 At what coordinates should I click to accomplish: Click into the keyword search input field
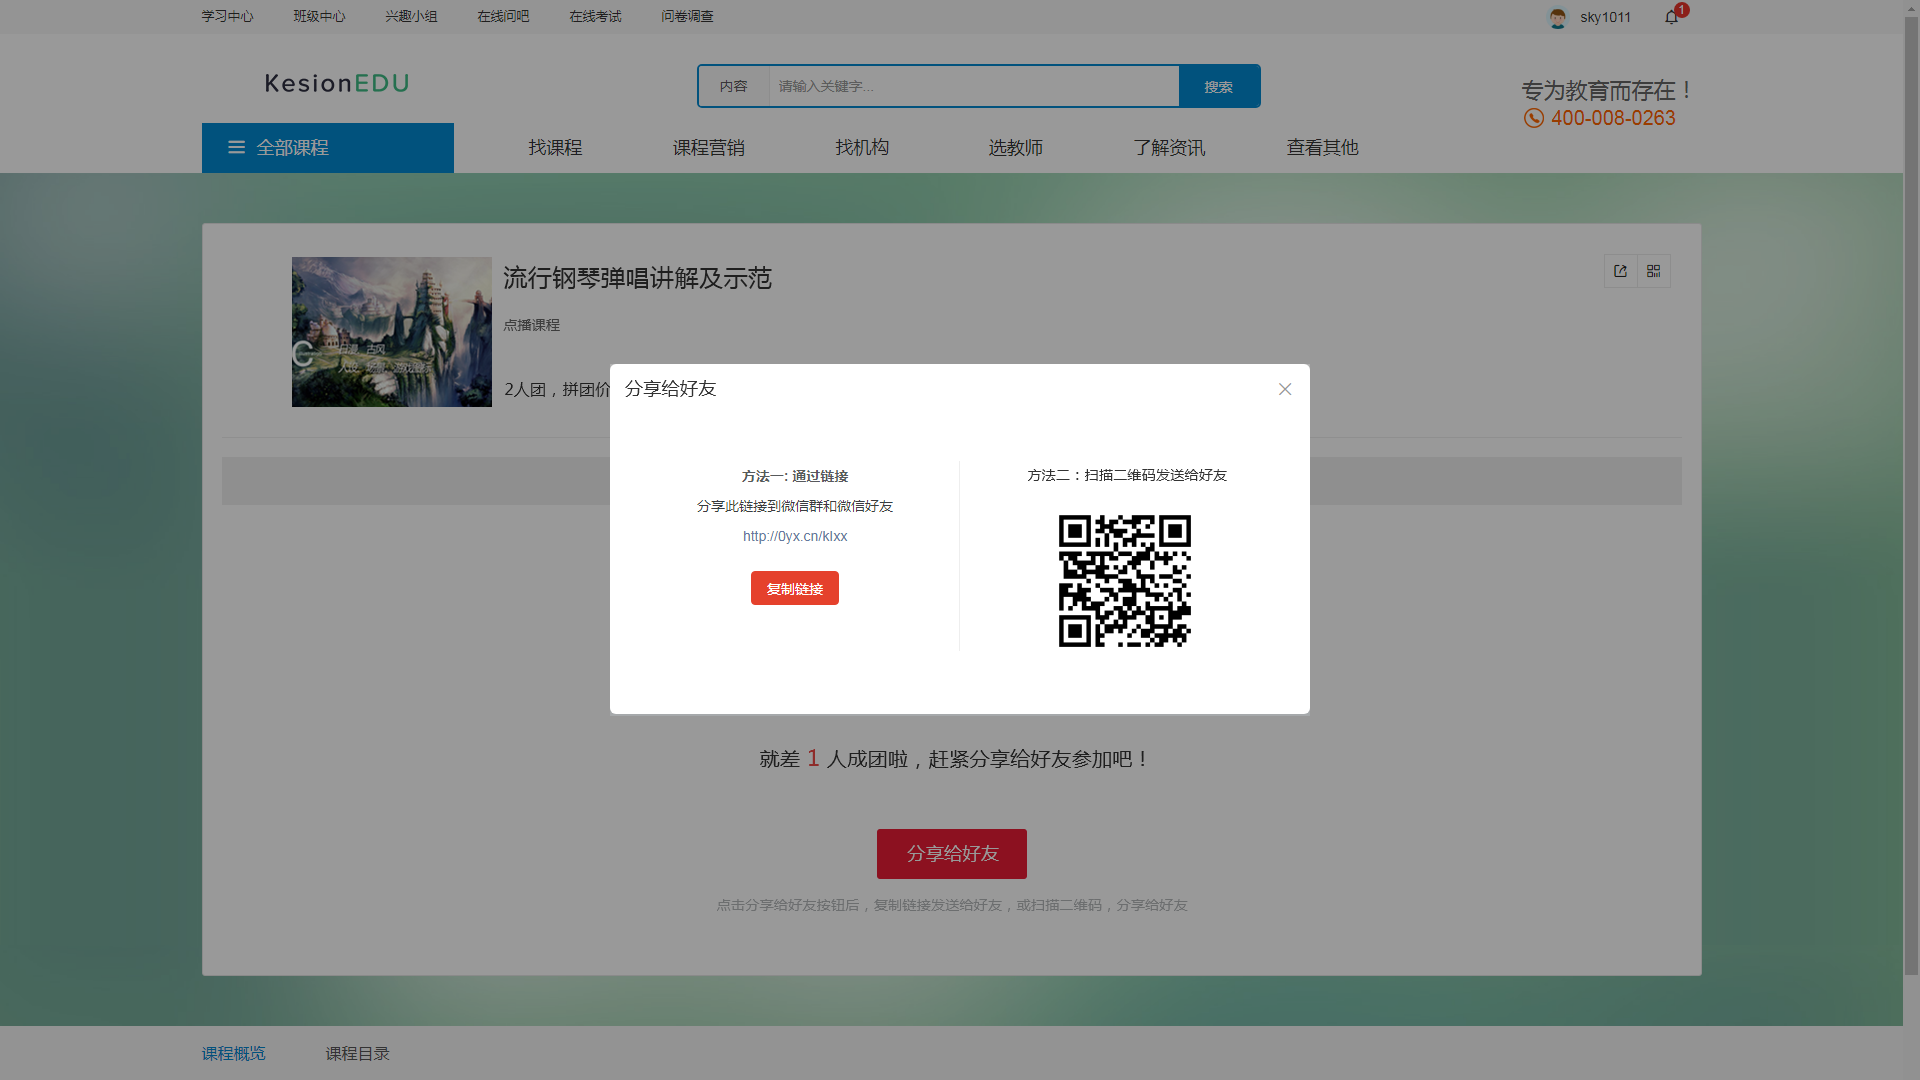click(x=970, y=86)
